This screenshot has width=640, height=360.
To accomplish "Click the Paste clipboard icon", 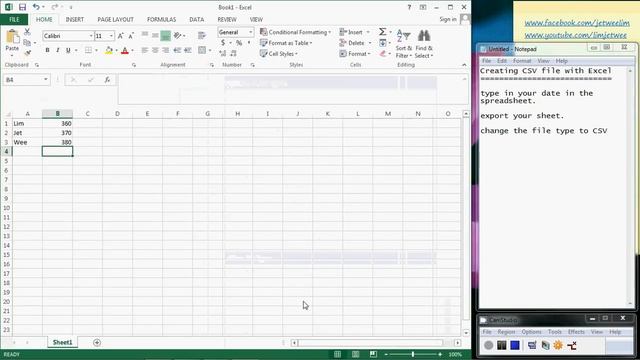I will [x=12, y=37].
